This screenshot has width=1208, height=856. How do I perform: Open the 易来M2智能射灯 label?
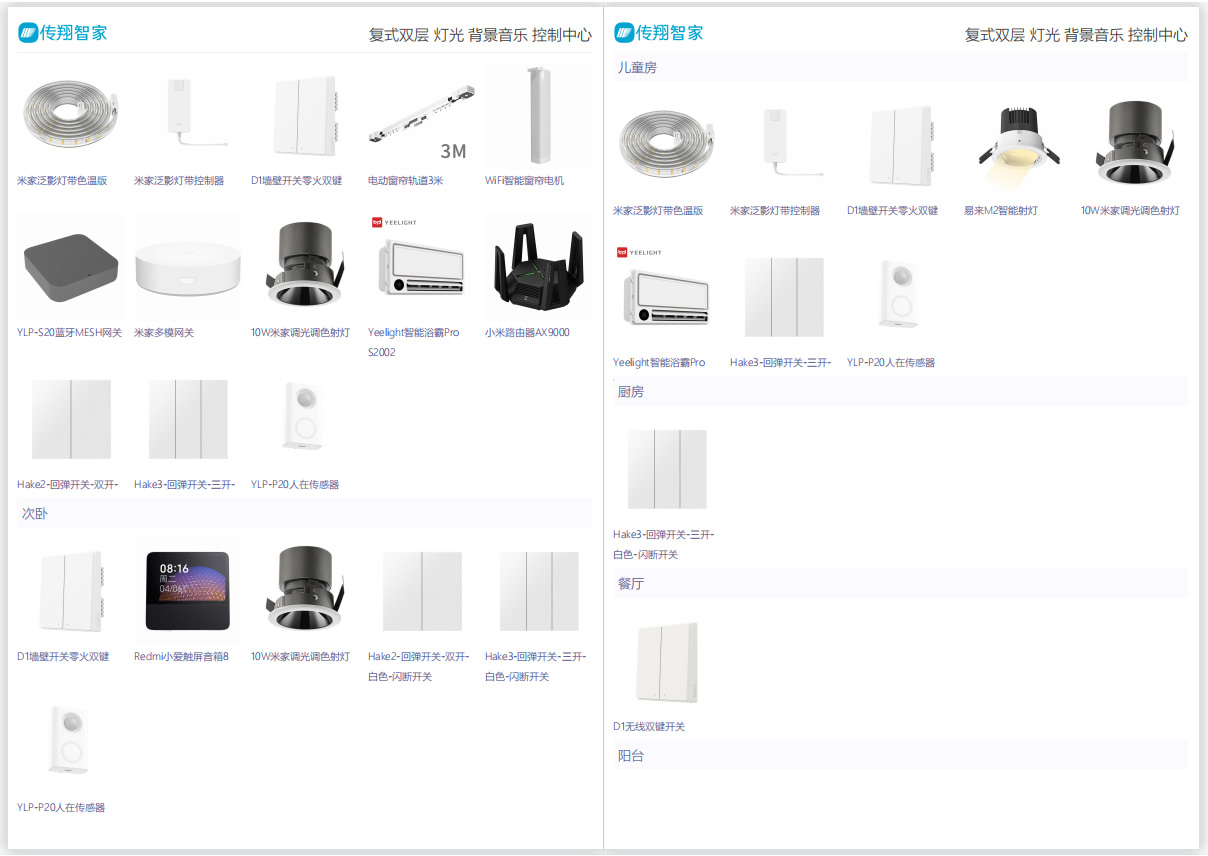pyautogui.click(x=1000, y=211)
